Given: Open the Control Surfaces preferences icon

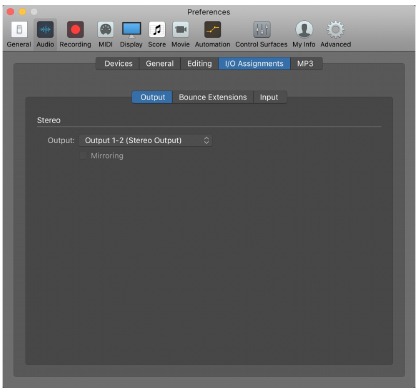Looking at the screenshot, I should [x=262, y=30].
